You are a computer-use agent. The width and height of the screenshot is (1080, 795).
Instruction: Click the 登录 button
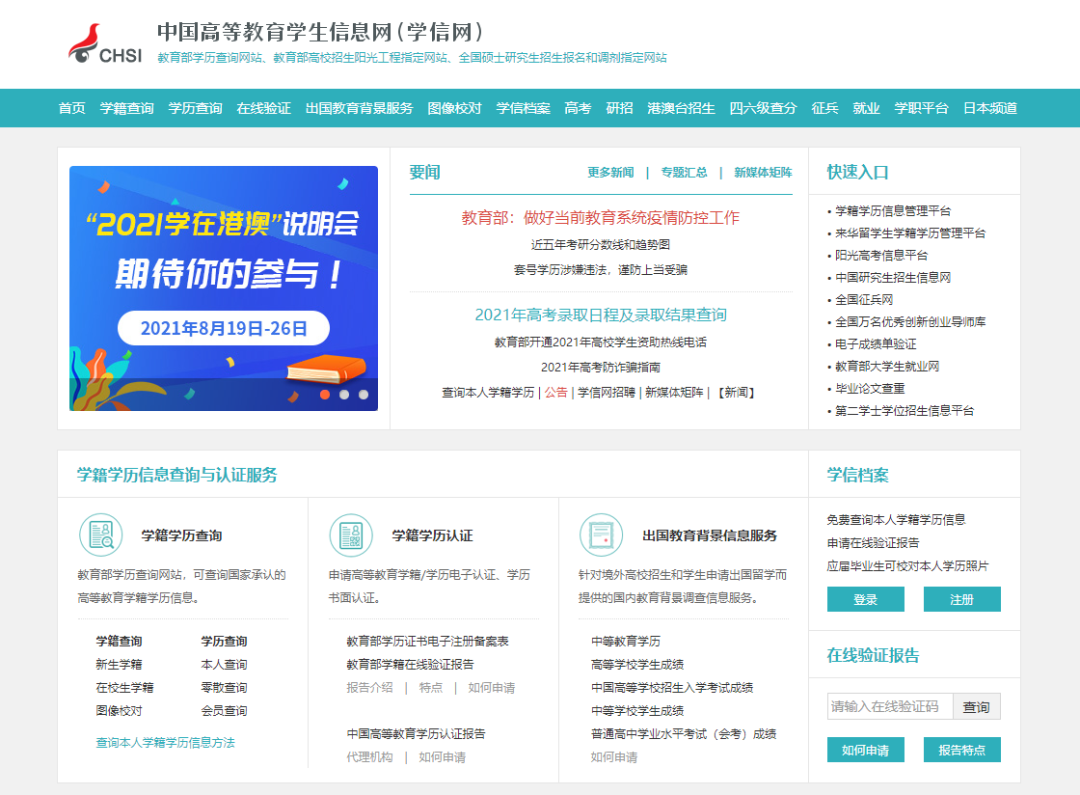(x=865, y=599)
